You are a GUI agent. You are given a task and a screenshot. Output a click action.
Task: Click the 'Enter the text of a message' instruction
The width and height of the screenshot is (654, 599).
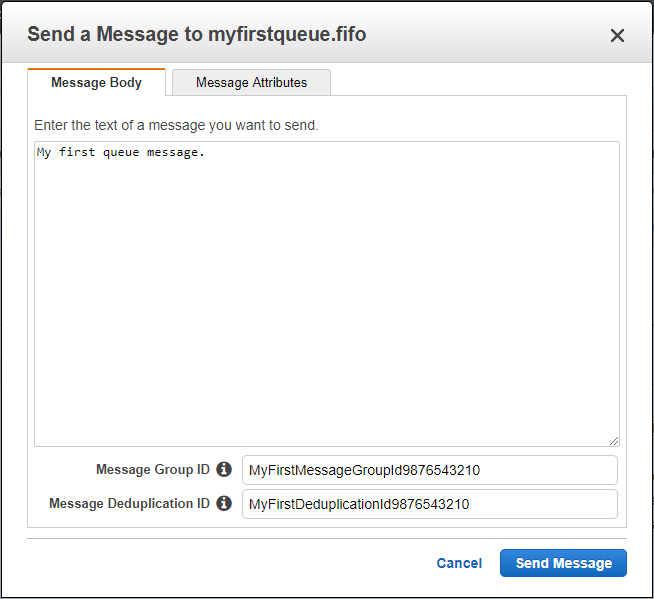(176, 125)
